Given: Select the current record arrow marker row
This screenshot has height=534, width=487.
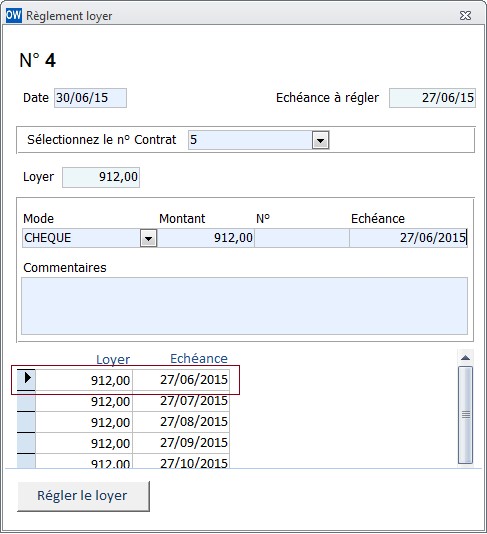Looking at the screenshot, I should (26, 380).
